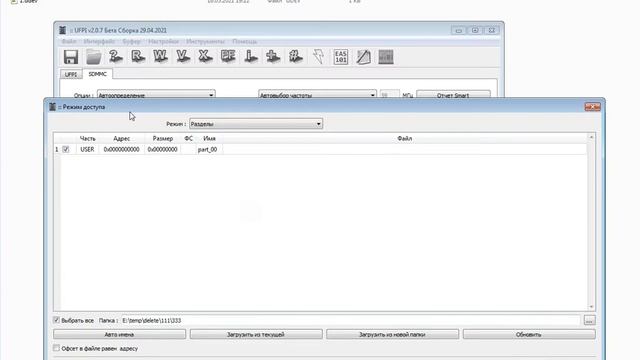This screenshot has width=640, height=360.
Task: Click the FF blank check toolbar icon
Action: pyautogui.click(x=228, y=57)
